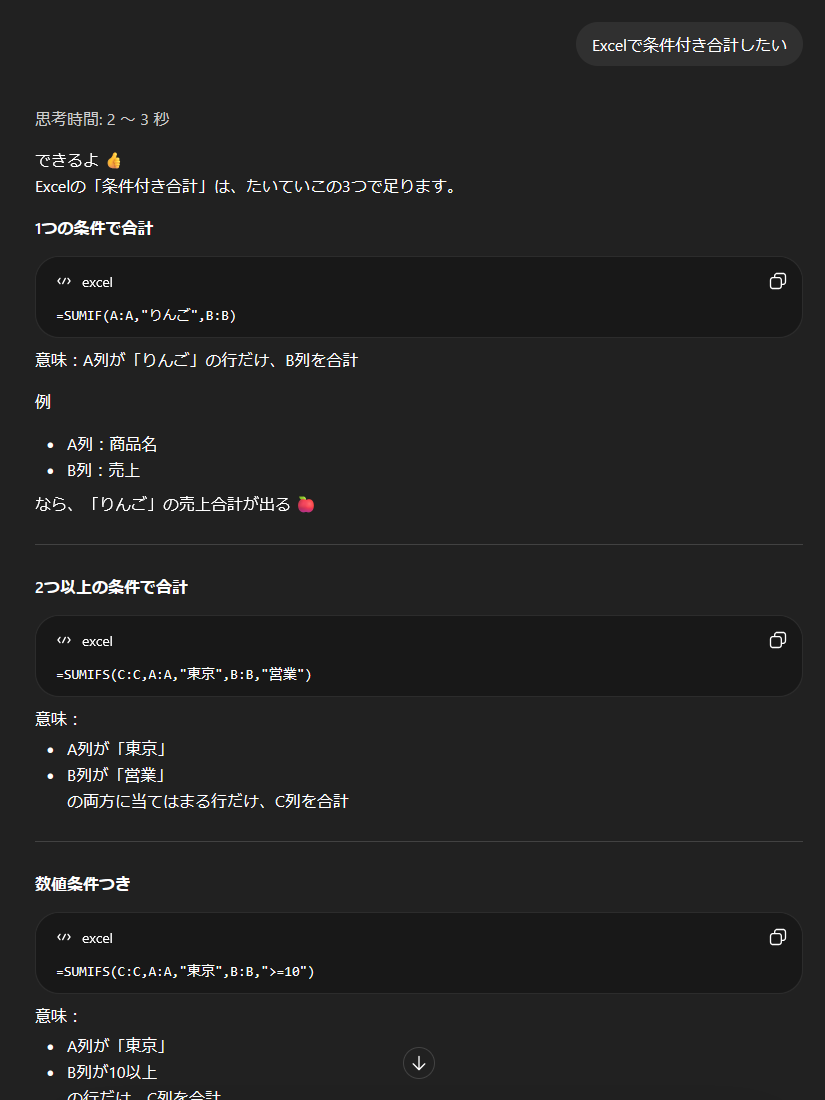Click the bullet item "A列：商品名"
825x1100 pixels.
[x=112, y=444]
